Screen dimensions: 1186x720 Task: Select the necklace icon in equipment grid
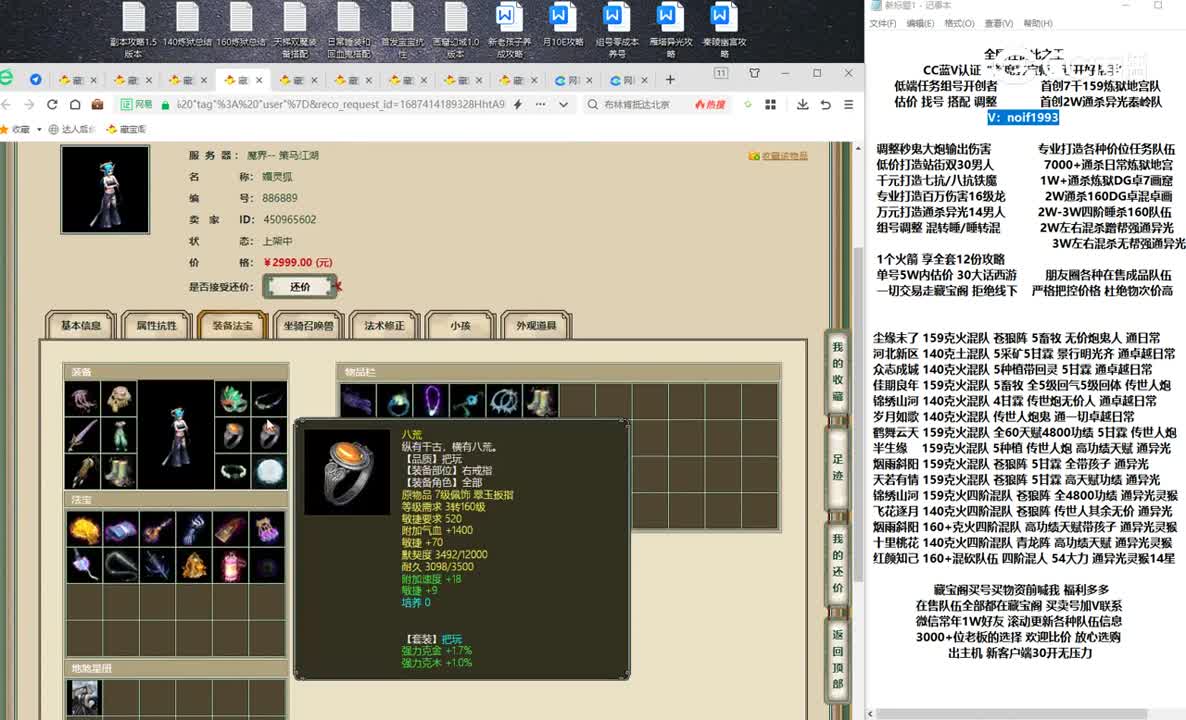269,399
